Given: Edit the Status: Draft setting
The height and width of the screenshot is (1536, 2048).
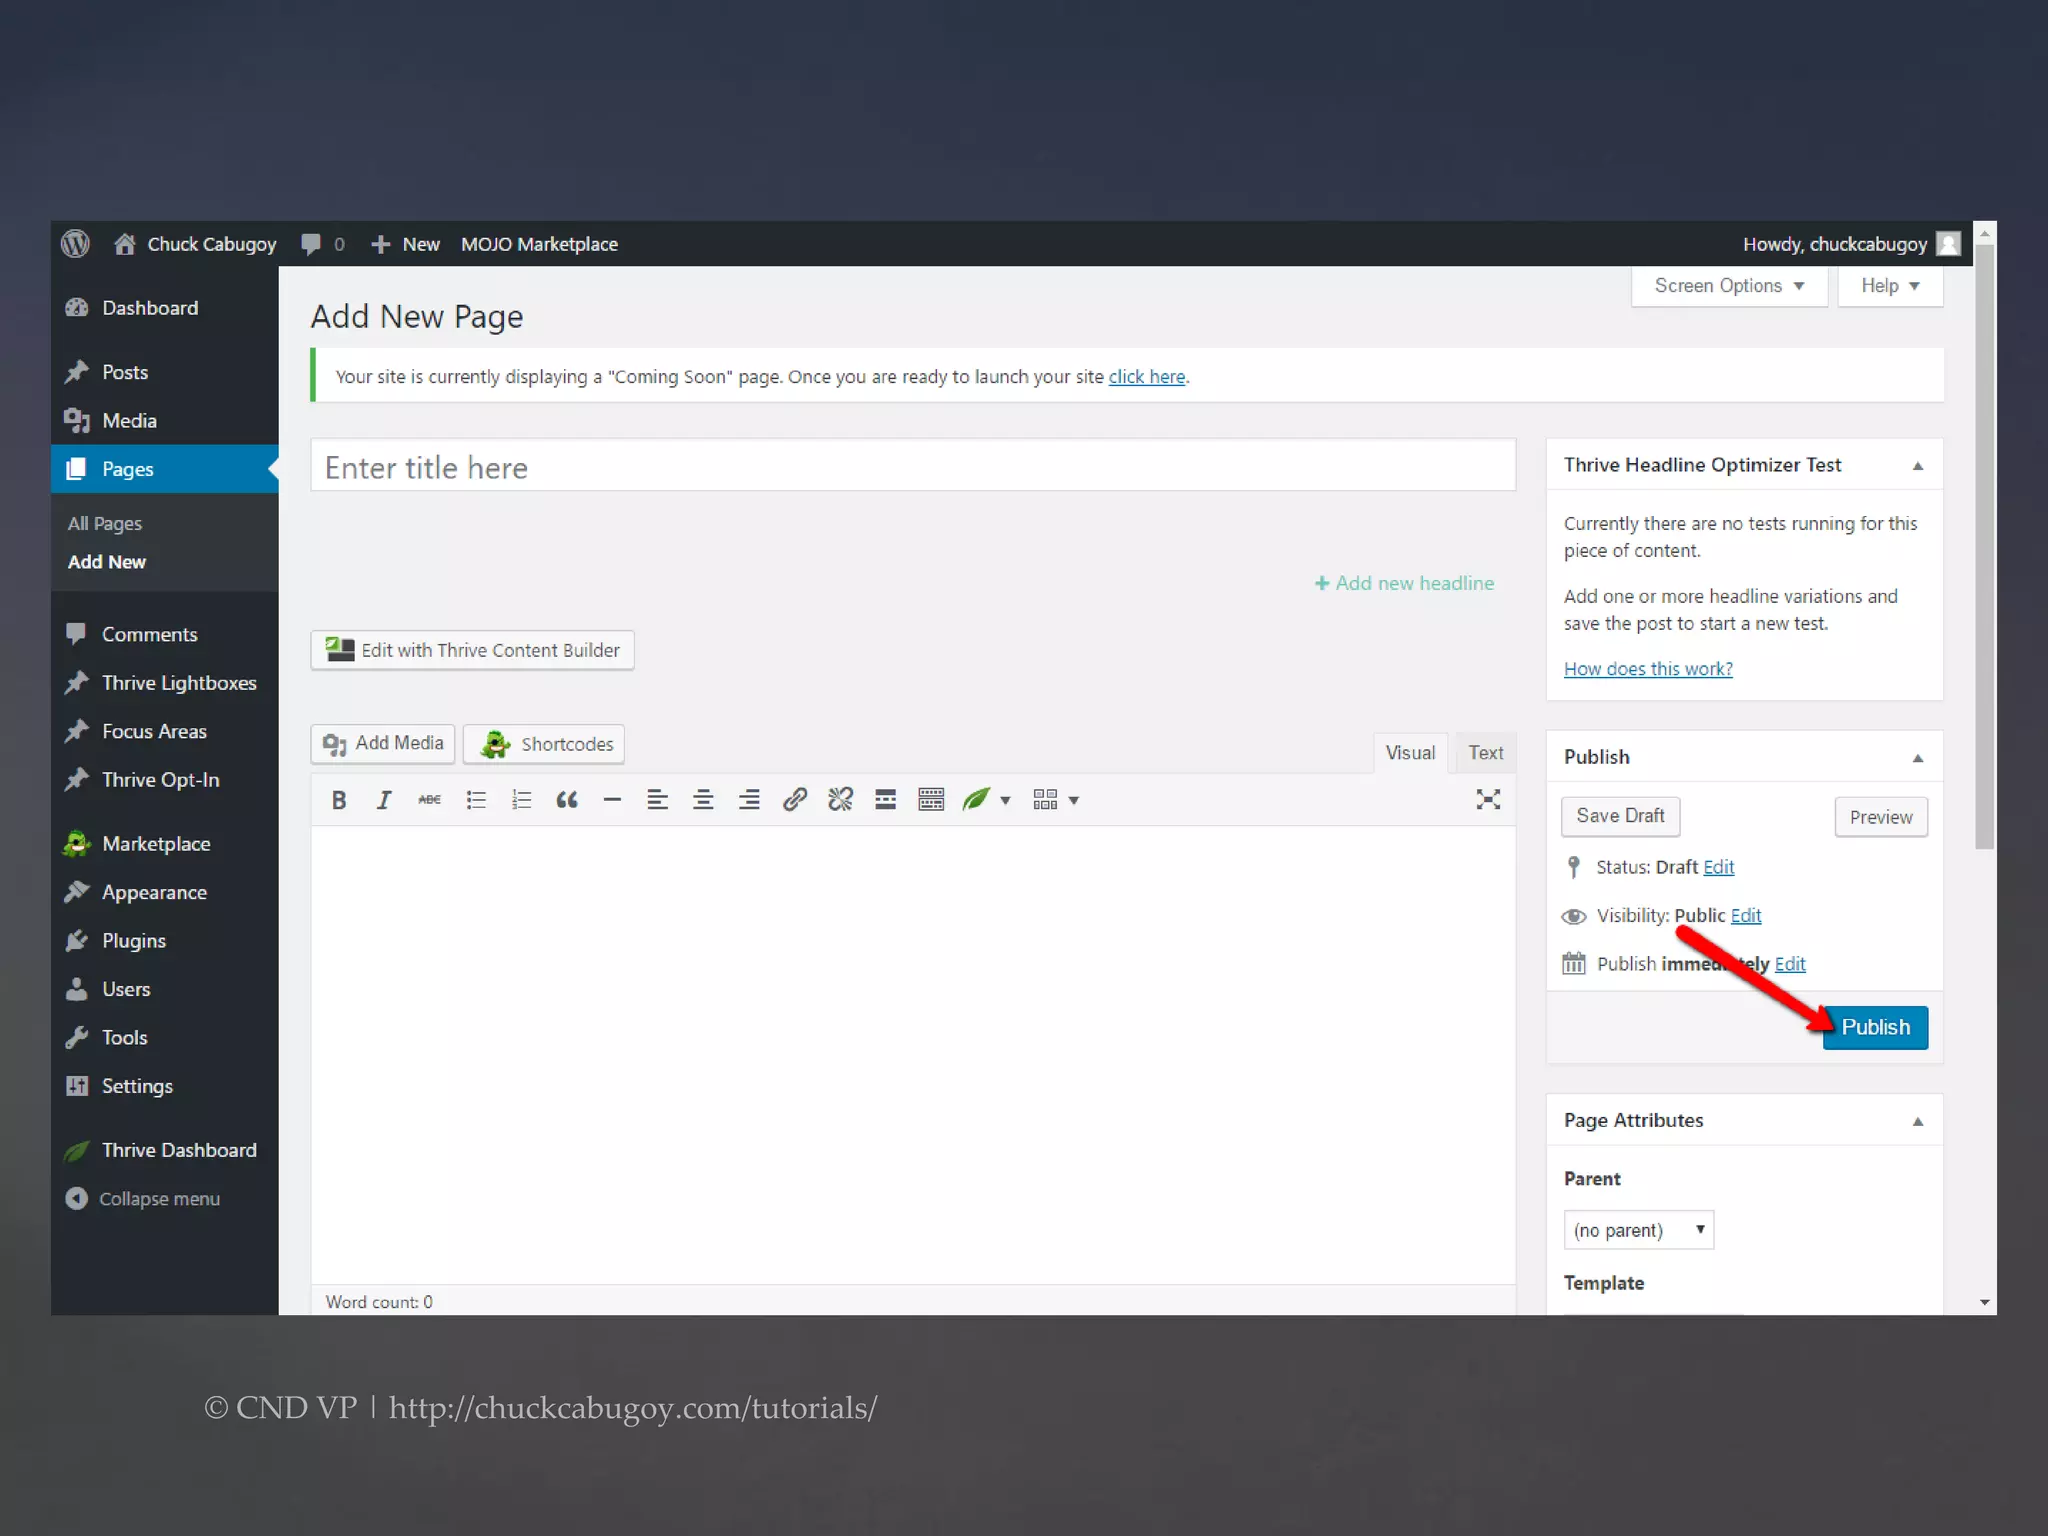Looking at the screenshot, I should pos(1718,867).
